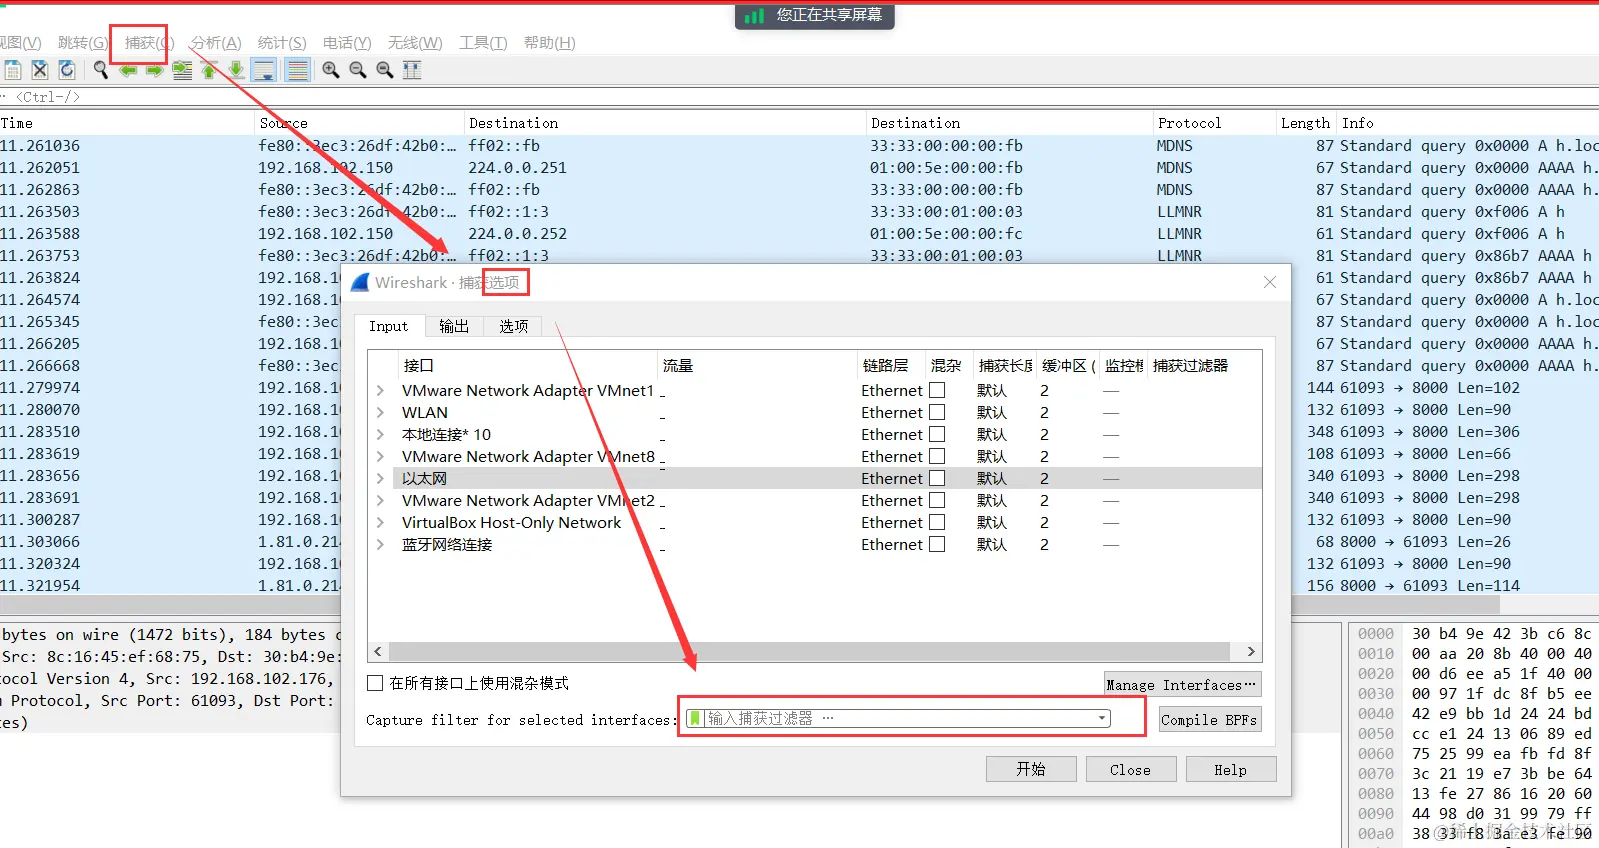Close the capture options dialog with X
1599x848 pixels.
pos(1270,282)
